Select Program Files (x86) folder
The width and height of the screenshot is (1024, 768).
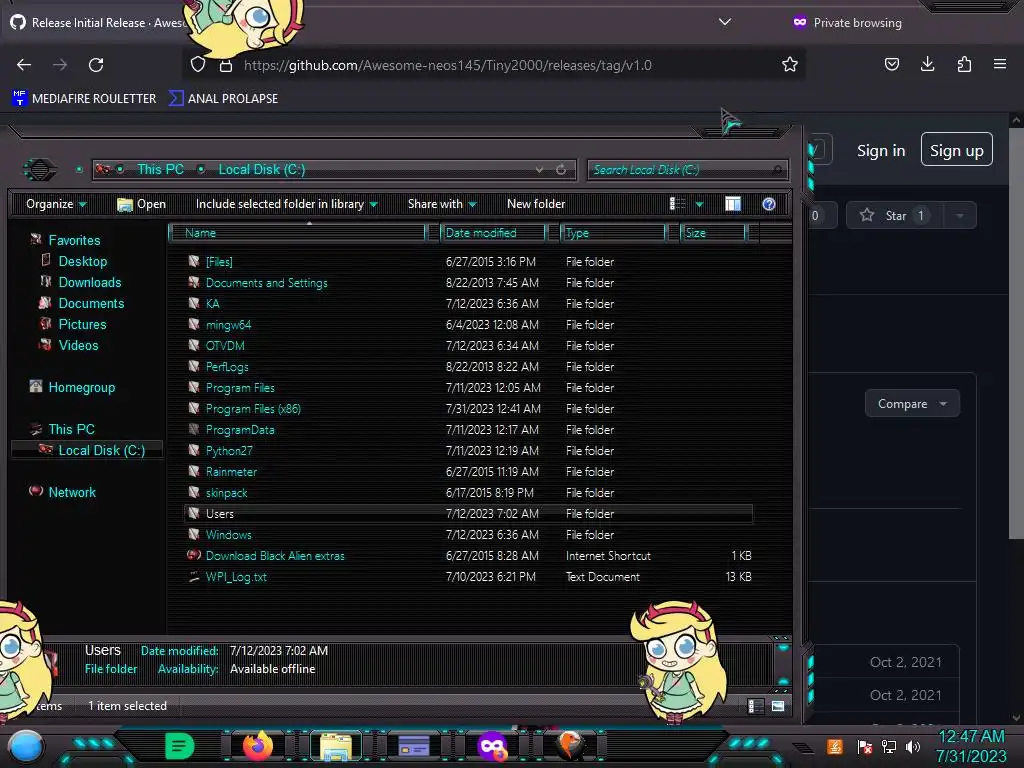(x=253, y=409)
